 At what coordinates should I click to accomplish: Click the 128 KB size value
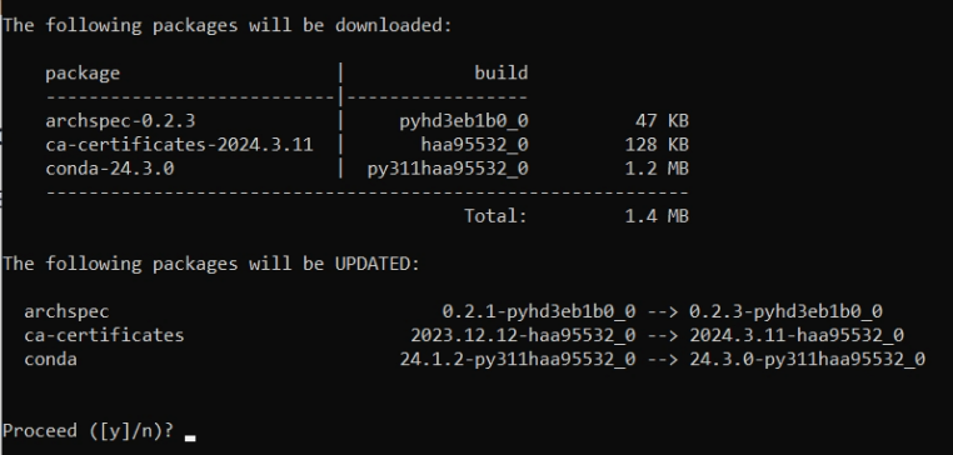point(657,145)
